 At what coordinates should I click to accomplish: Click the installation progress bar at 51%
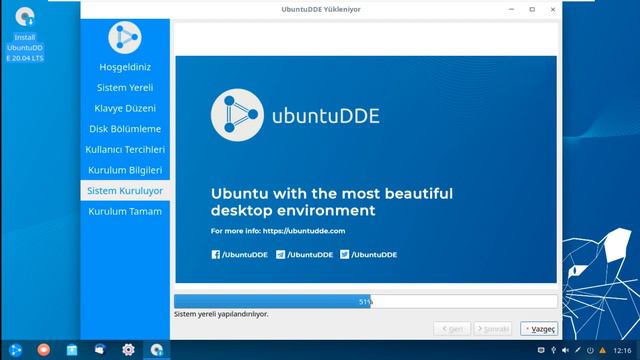coord(366,302)
